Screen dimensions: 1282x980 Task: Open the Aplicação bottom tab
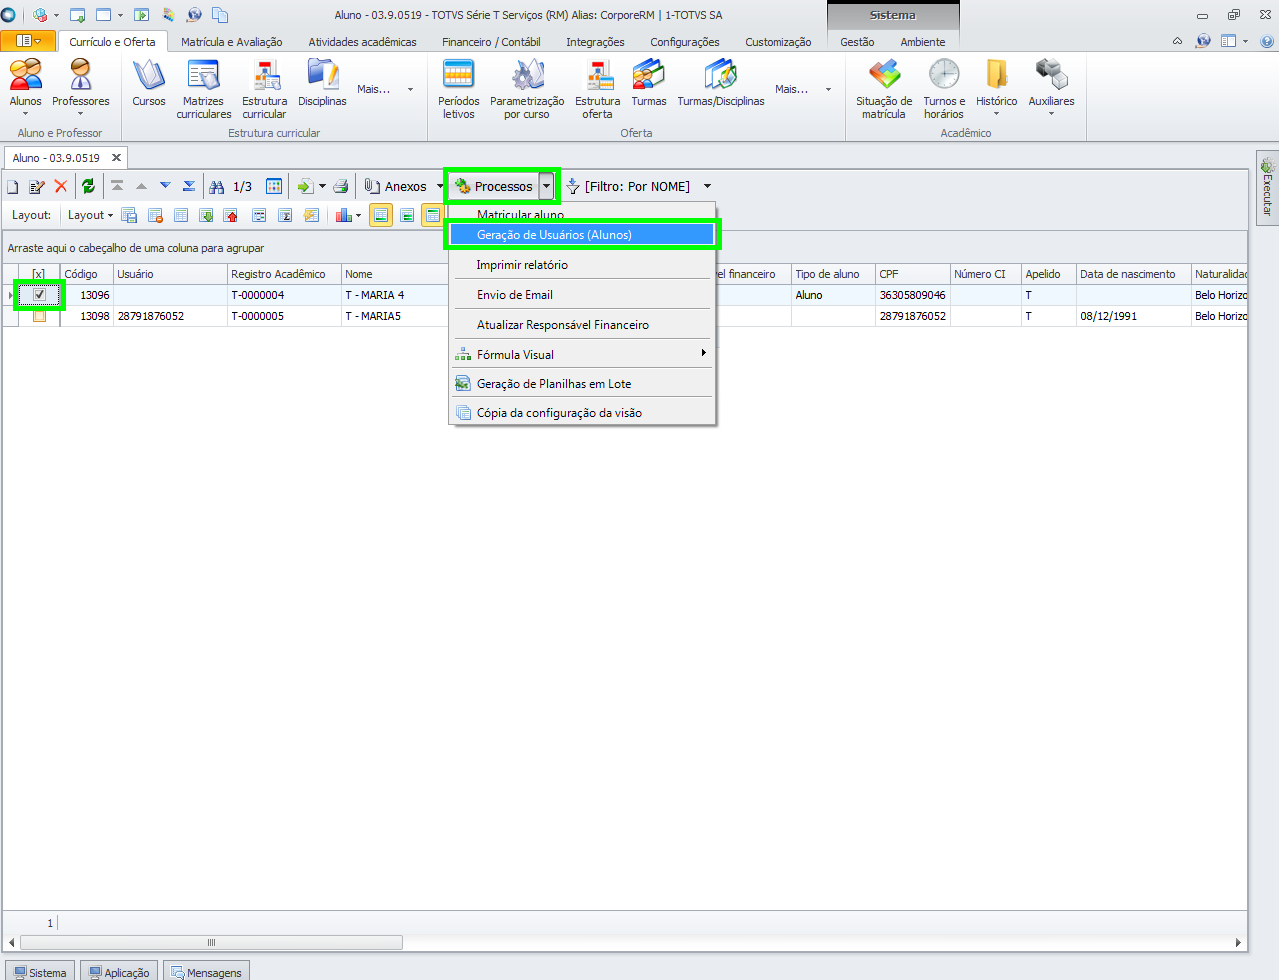(x=119, y=972)
